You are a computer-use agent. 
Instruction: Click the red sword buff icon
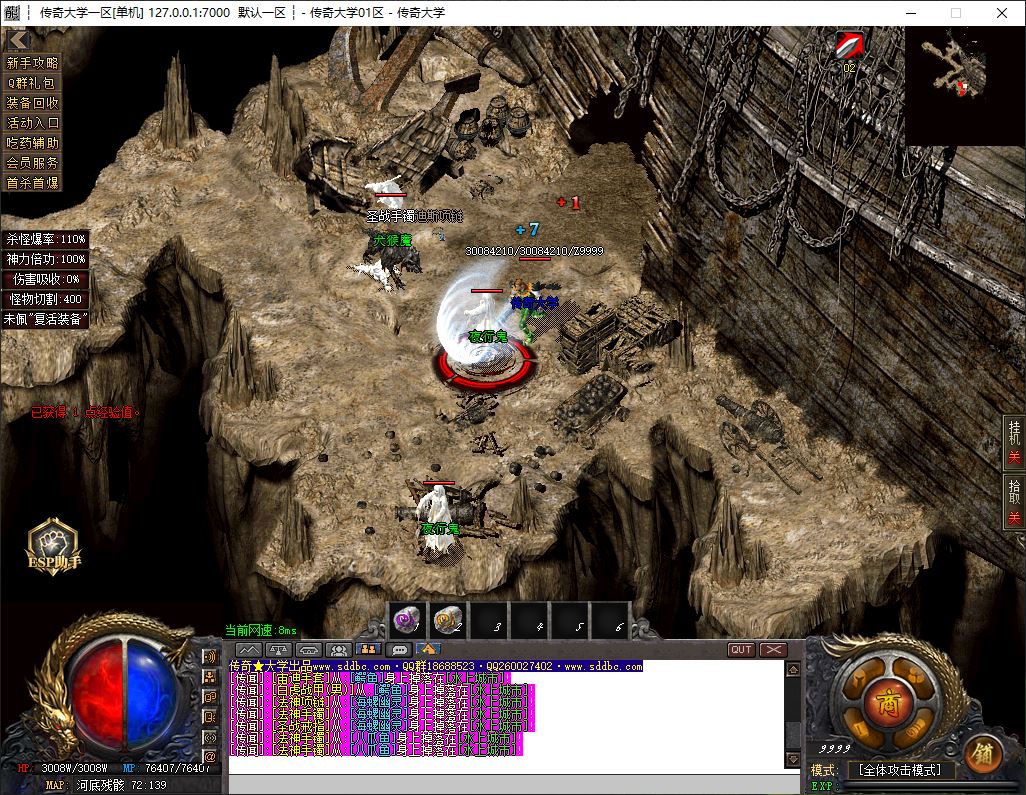click(x=850, y=45)
